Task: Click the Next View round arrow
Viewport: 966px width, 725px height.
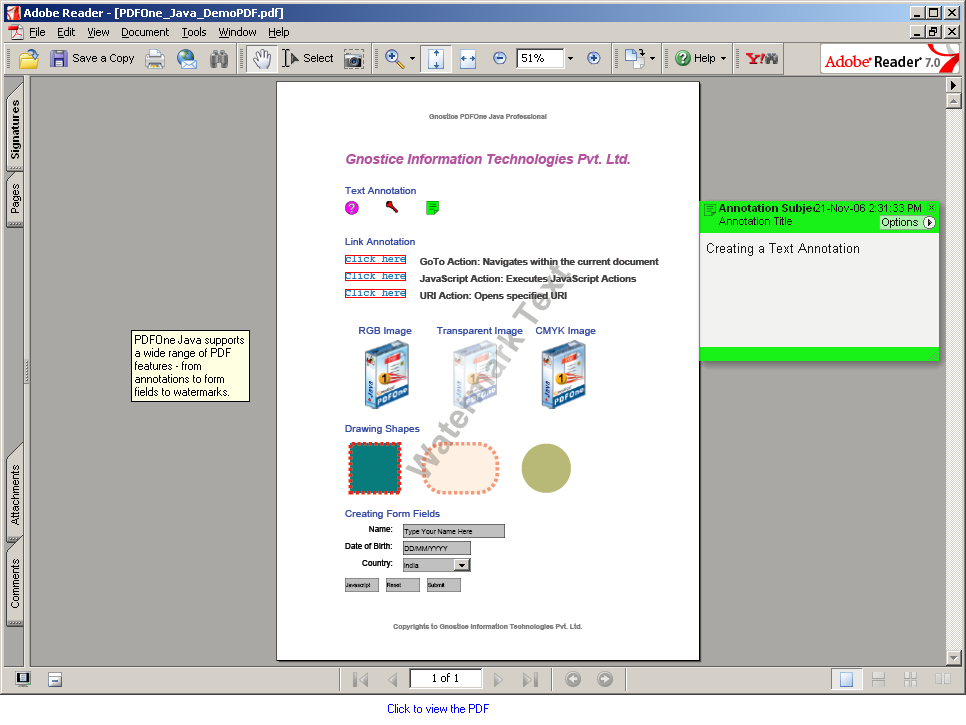Action: coord(605,679)
